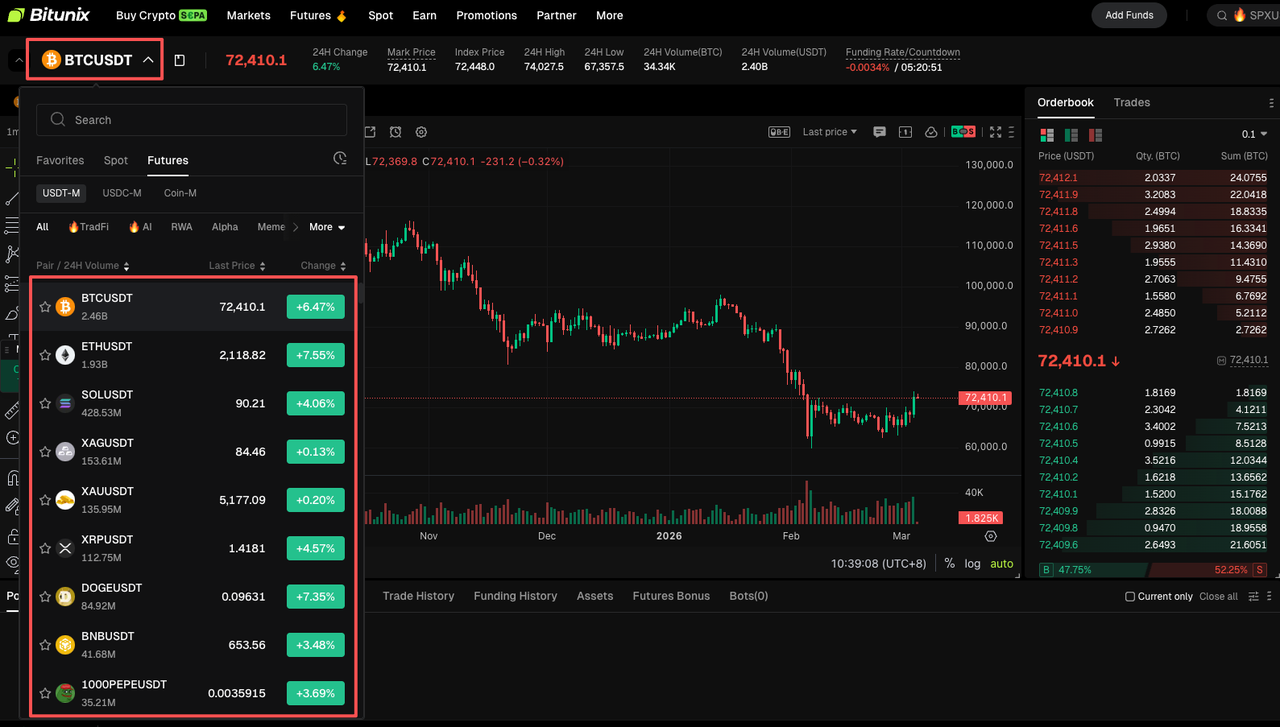Open orderbook panel more options menu
The width and height of the screenshot is (1280, 727).
[1272, 103]
